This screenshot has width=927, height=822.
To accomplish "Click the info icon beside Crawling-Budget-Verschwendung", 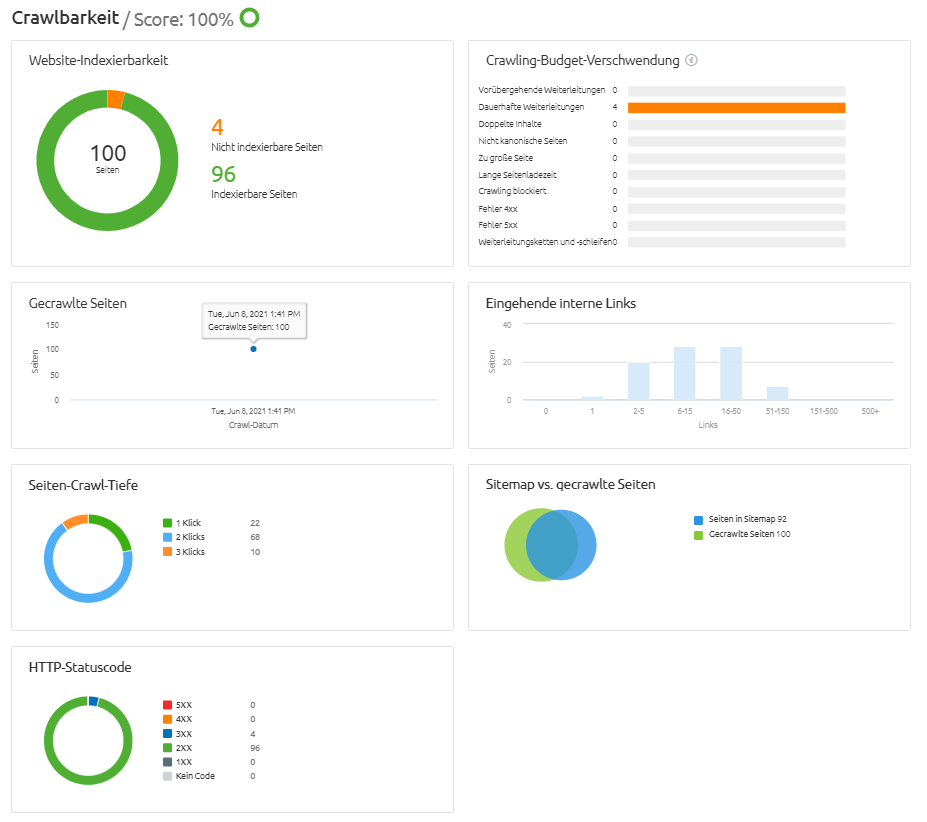I will (x=692, y=60).
